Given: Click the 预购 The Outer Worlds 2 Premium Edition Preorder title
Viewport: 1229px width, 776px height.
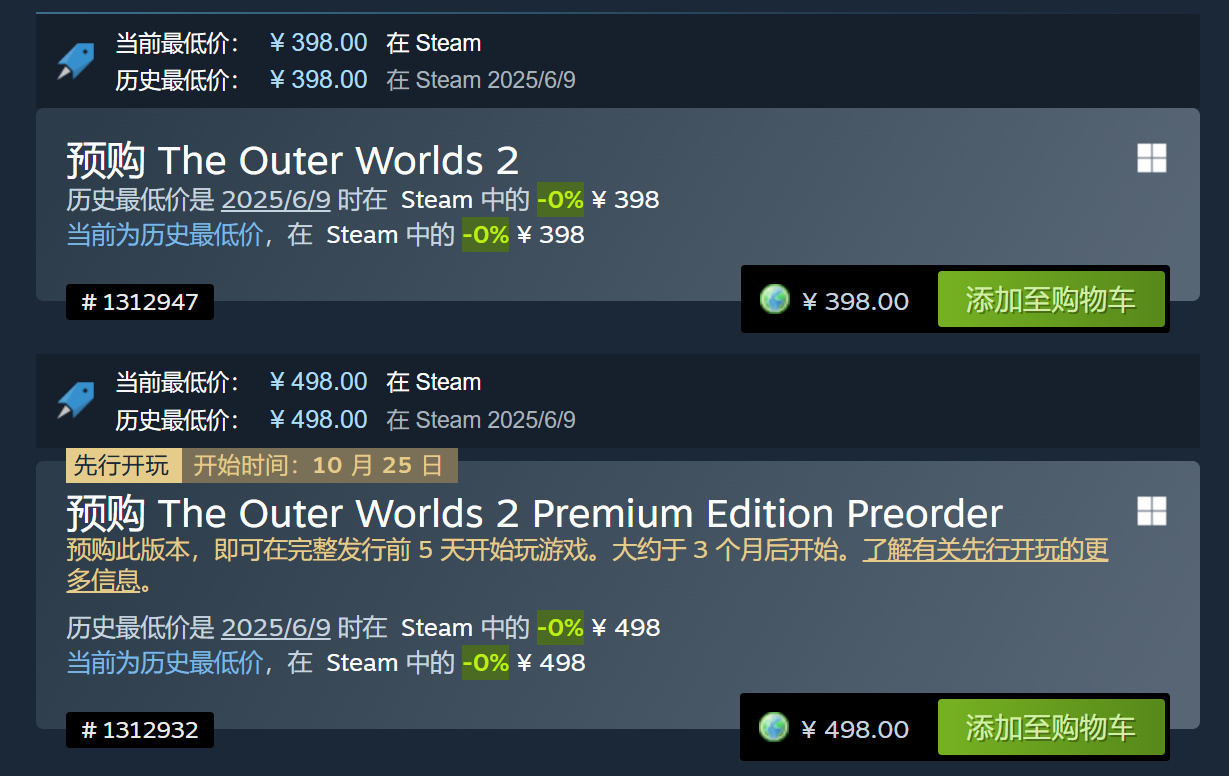Looking at the screenshot, I should (x=534, y=514).
